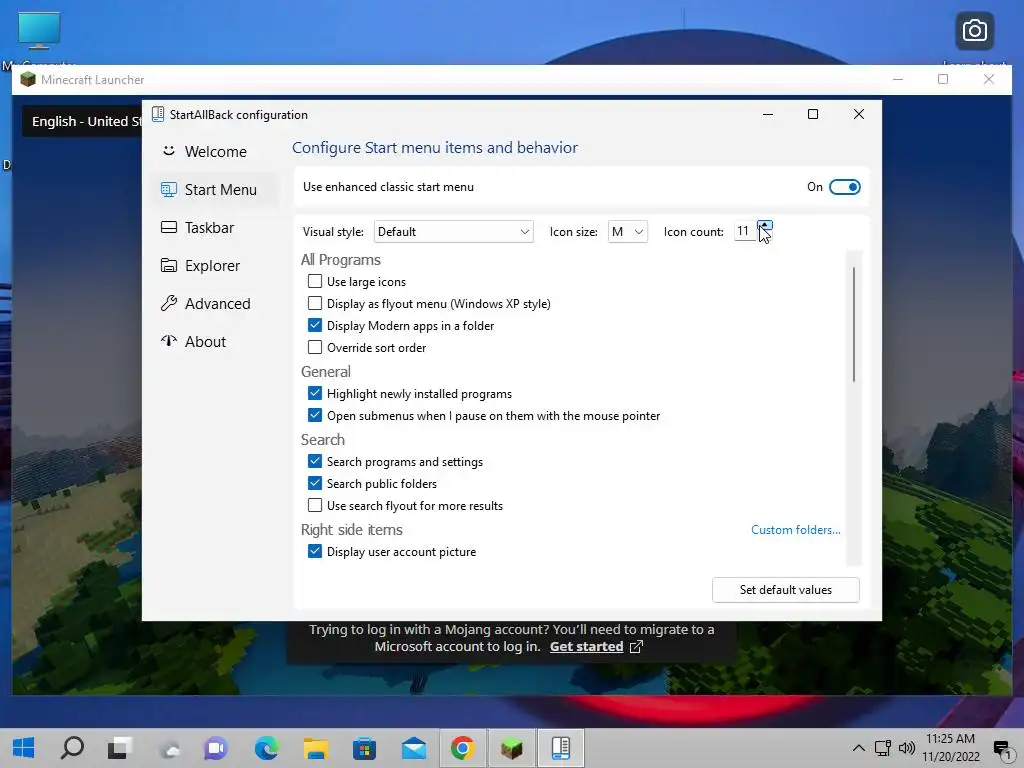Maximize the StartAllBack configuration window

[813, 114]
